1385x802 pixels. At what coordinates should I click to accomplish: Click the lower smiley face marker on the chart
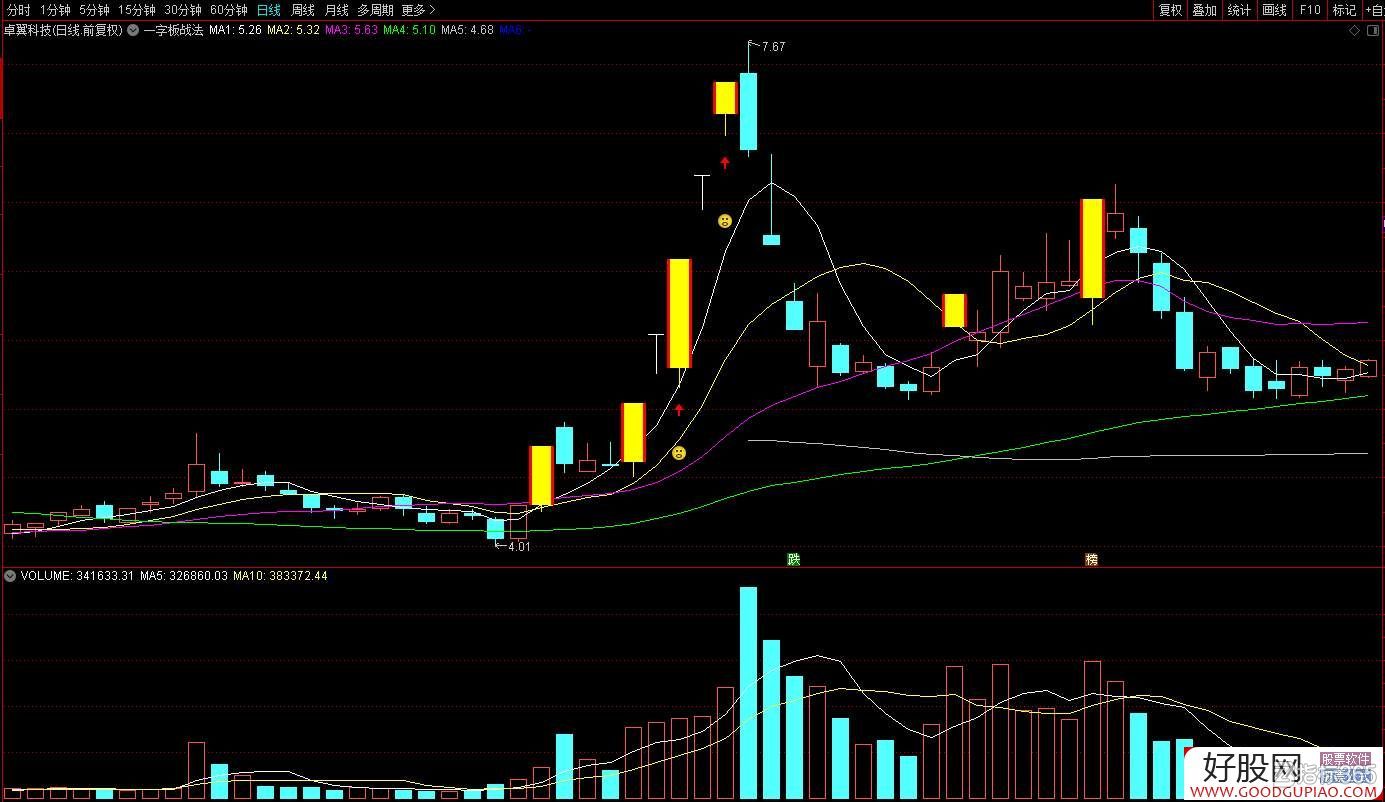[679, 453]
